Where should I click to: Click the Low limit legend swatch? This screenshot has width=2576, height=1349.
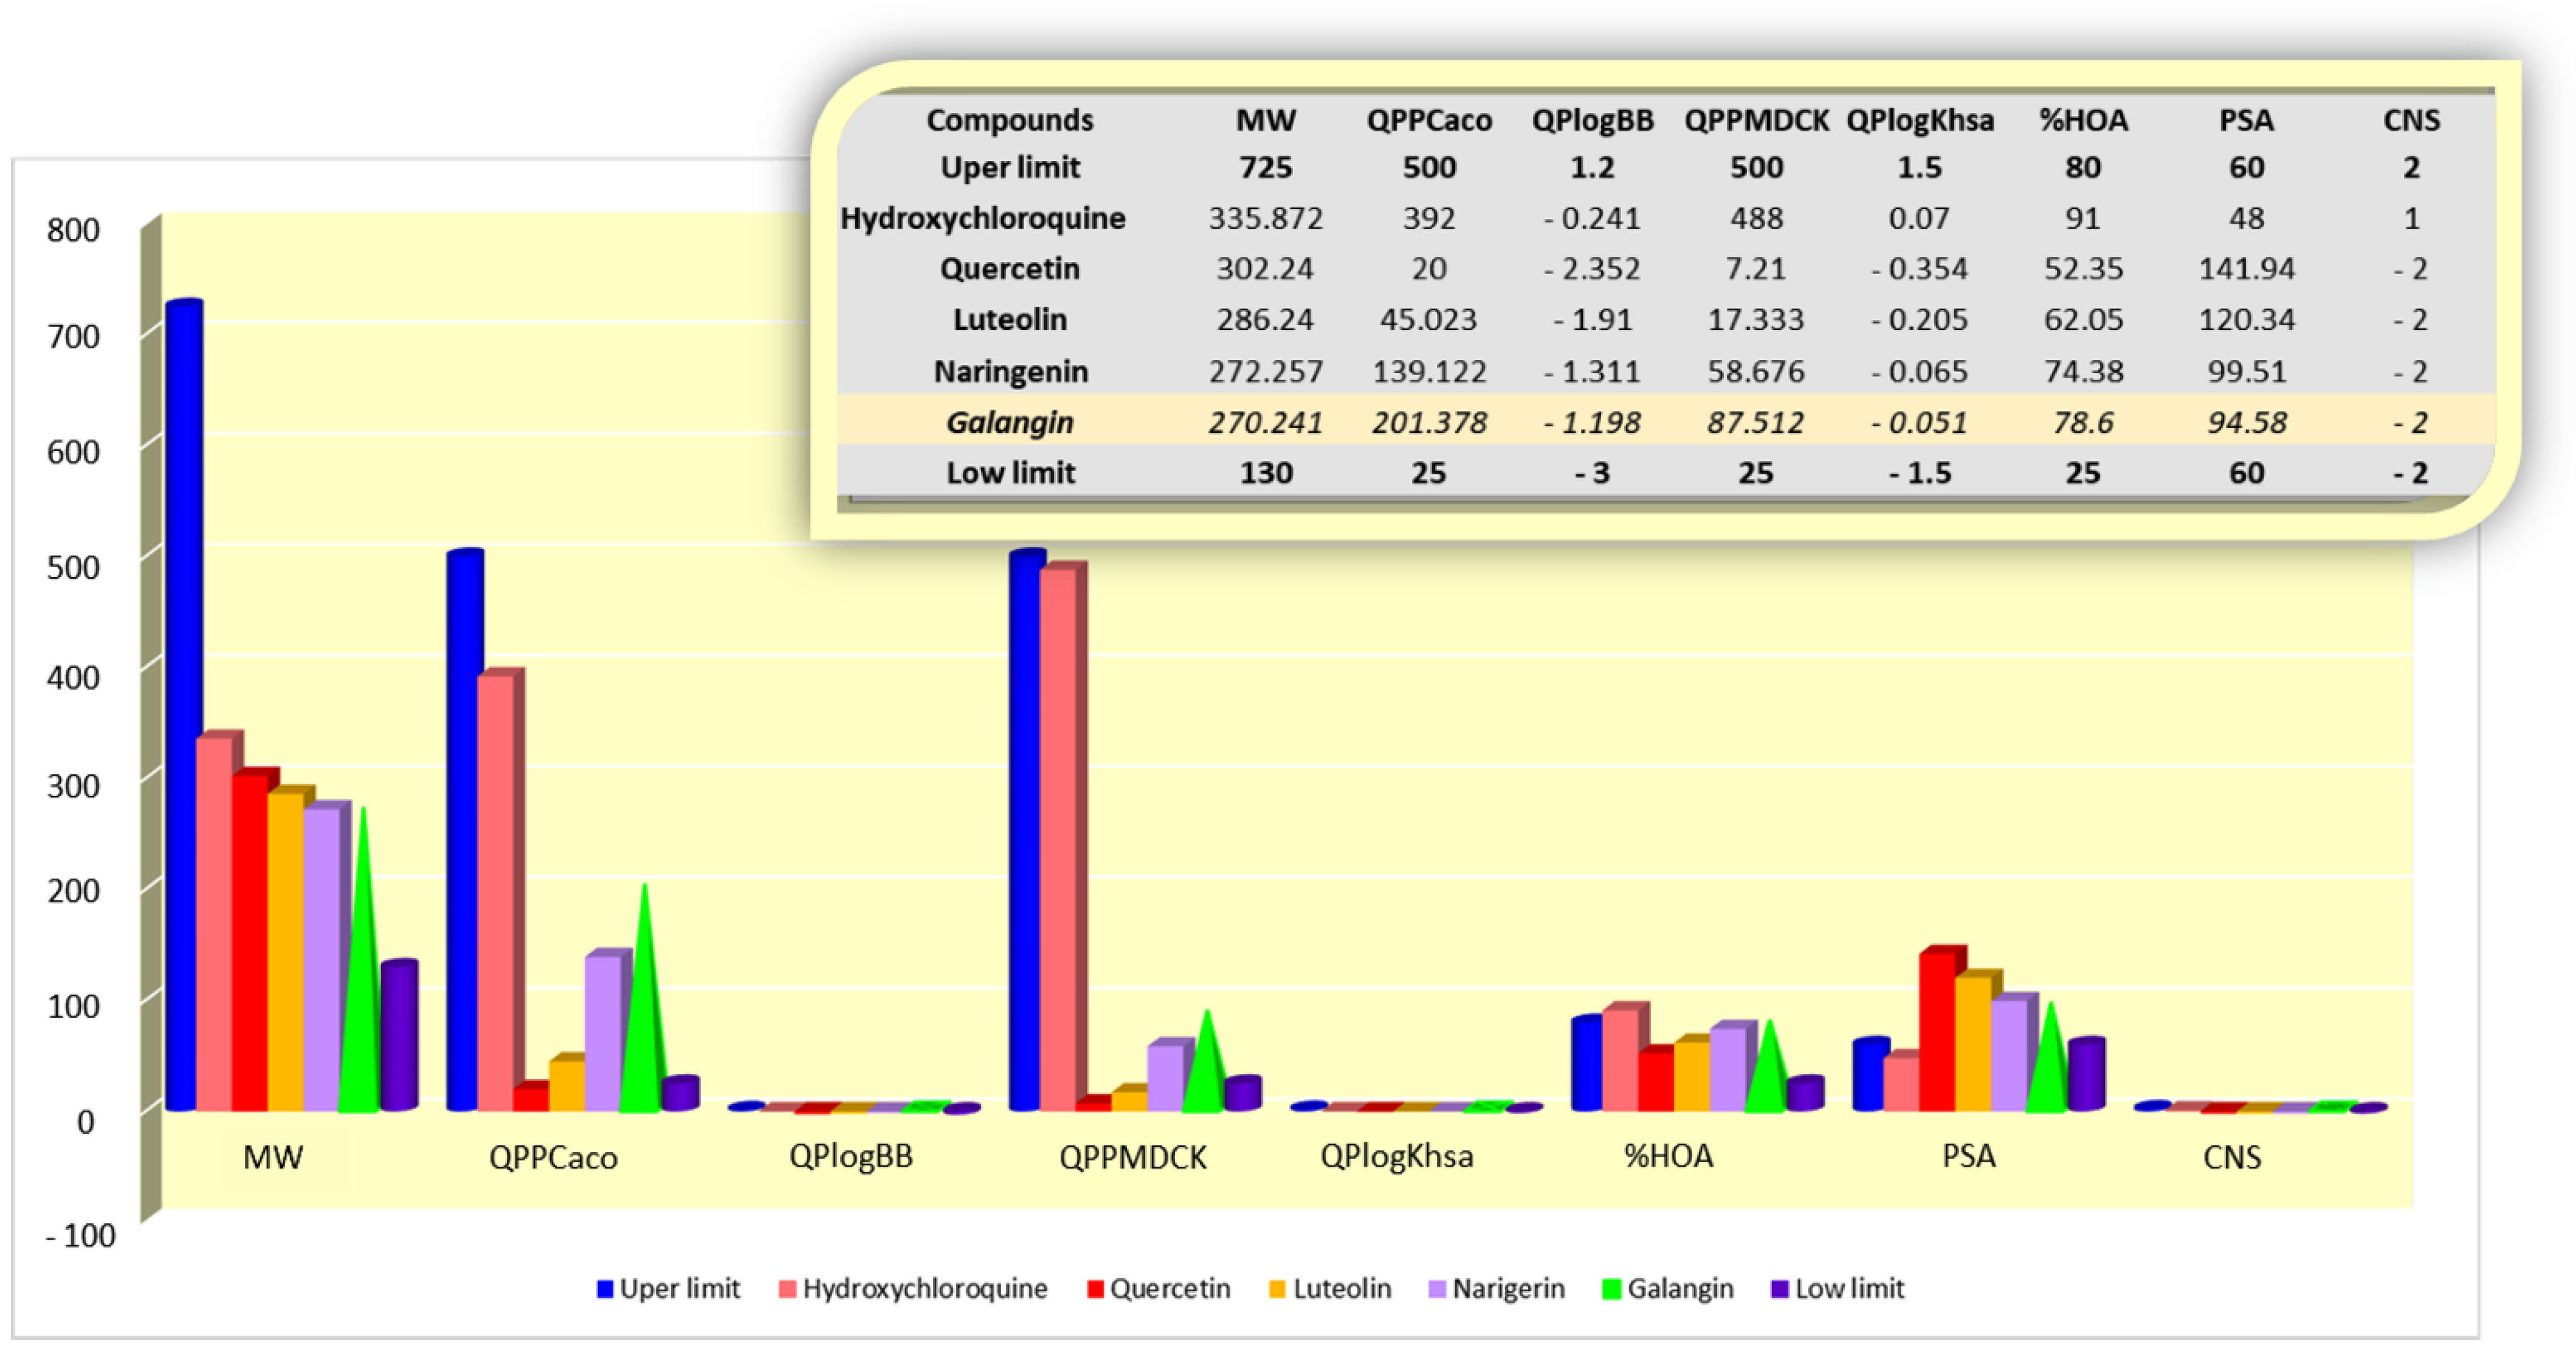click(x=1780, y=1289)
